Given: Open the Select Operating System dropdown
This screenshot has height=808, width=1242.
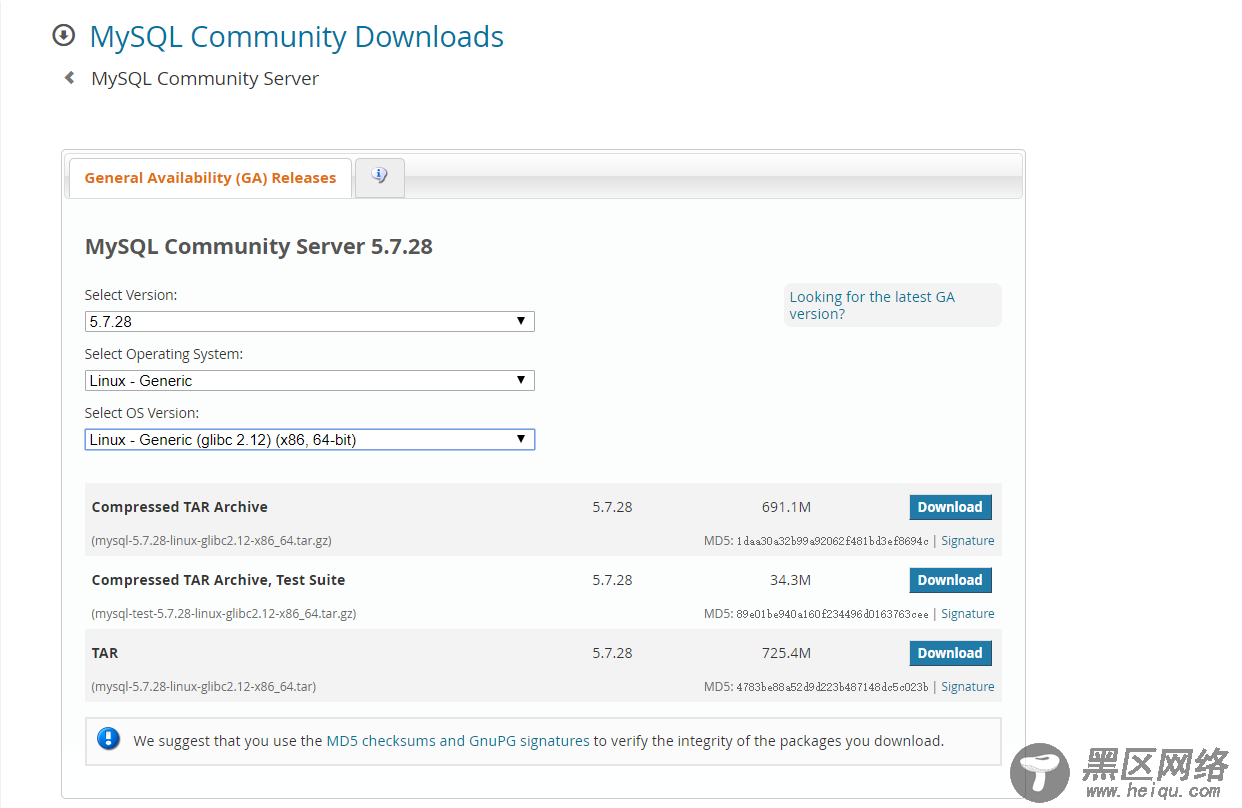Looking at the screenshot, I should click(310, 381).
